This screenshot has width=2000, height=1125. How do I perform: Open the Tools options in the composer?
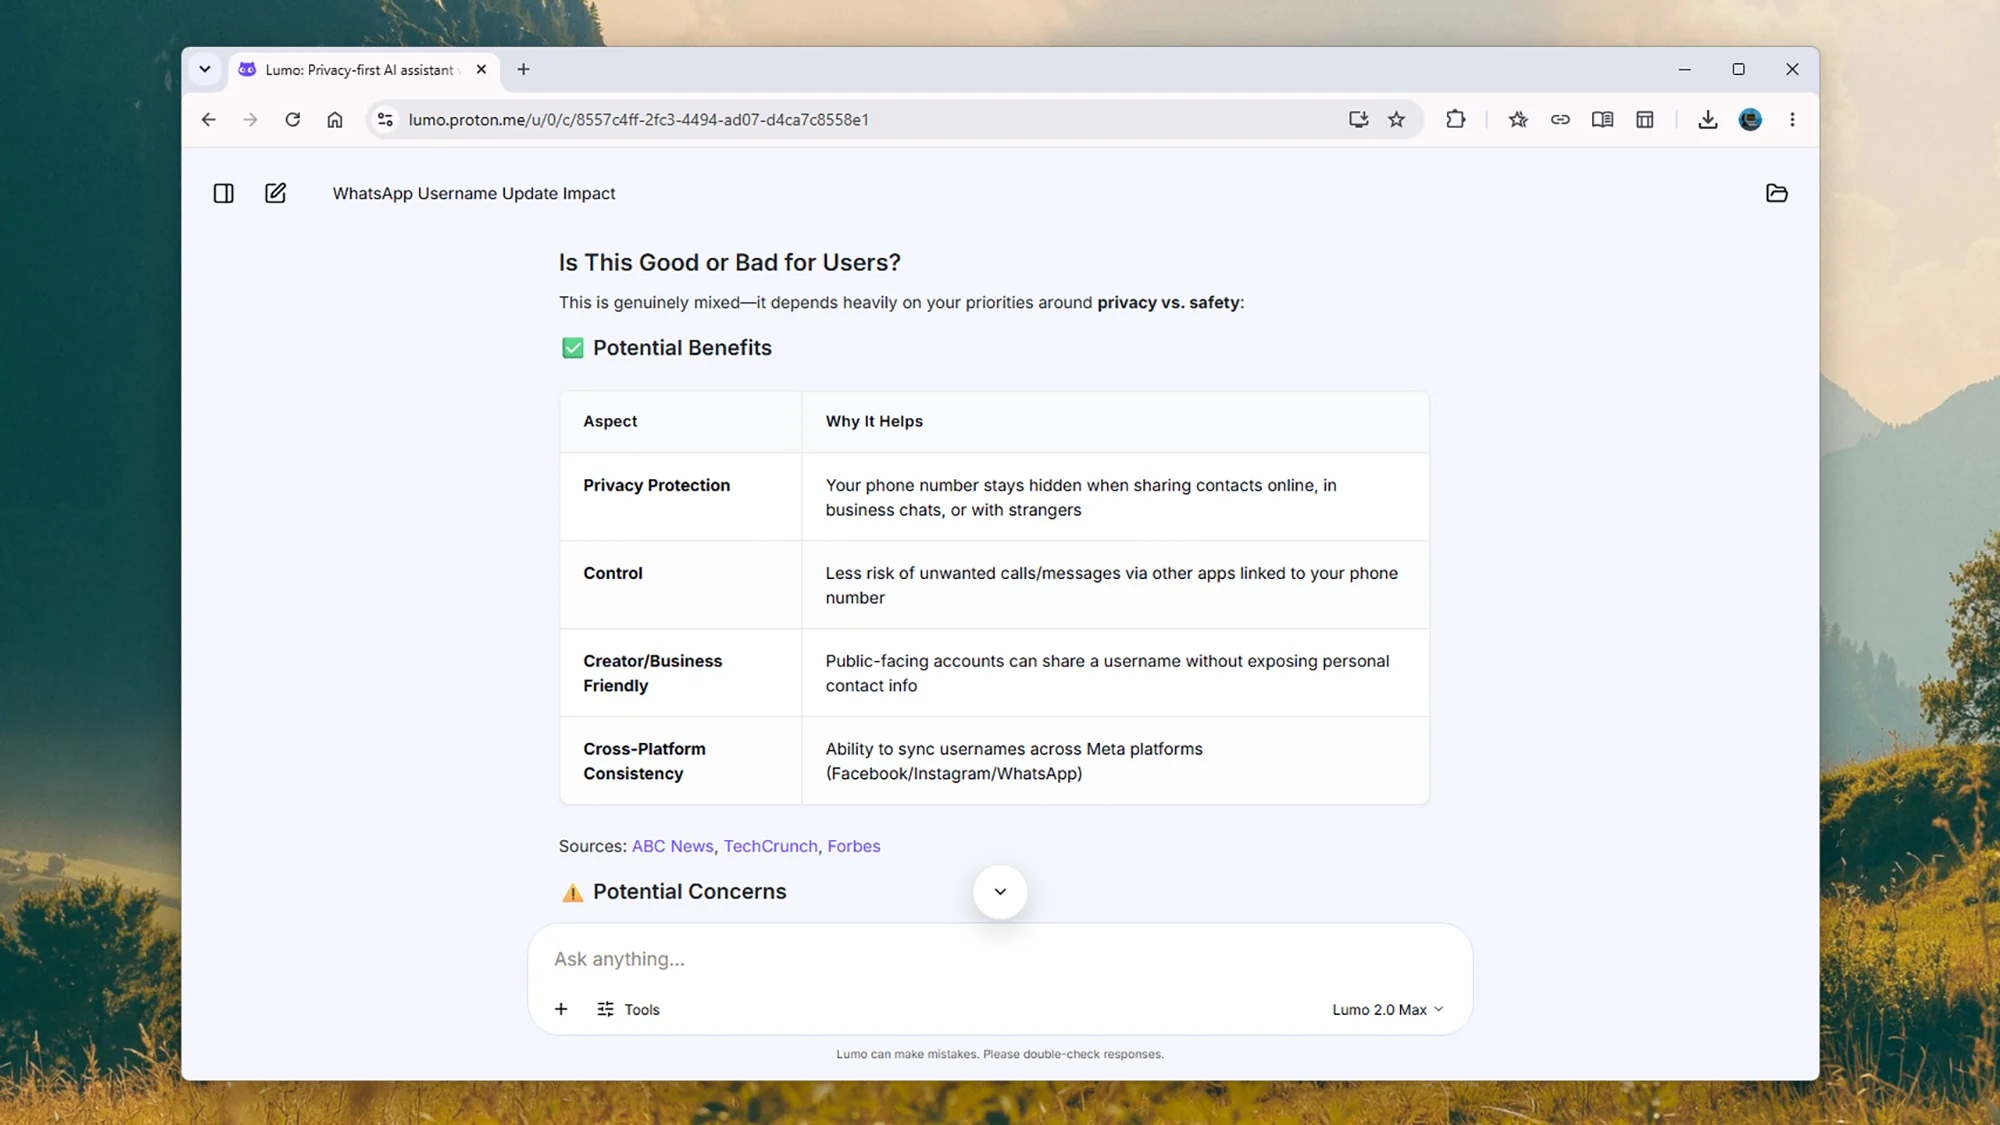628,1009
